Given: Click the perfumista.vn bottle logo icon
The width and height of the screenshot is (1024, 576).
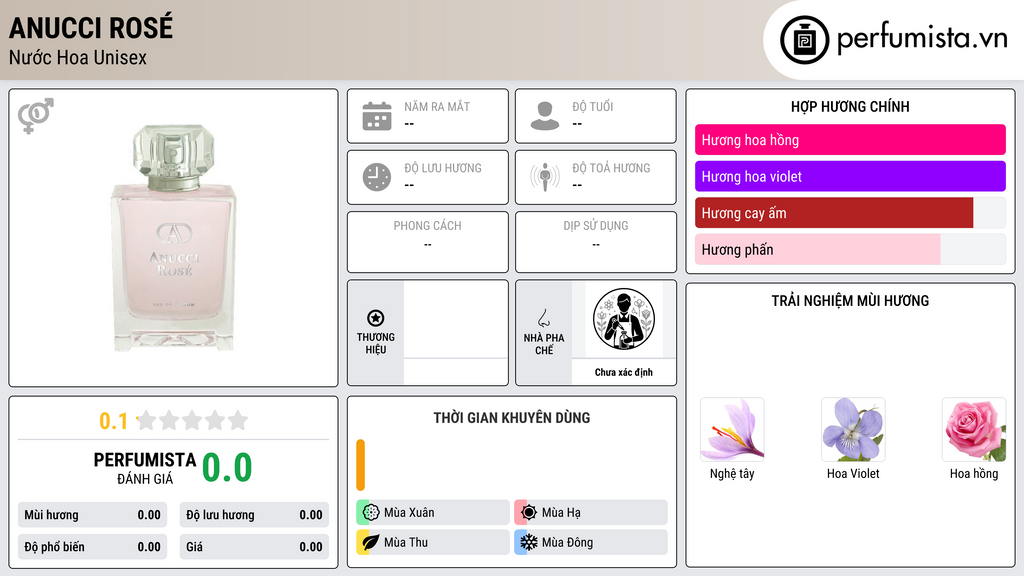Looking at the screenshot, I should click(804, 40).
